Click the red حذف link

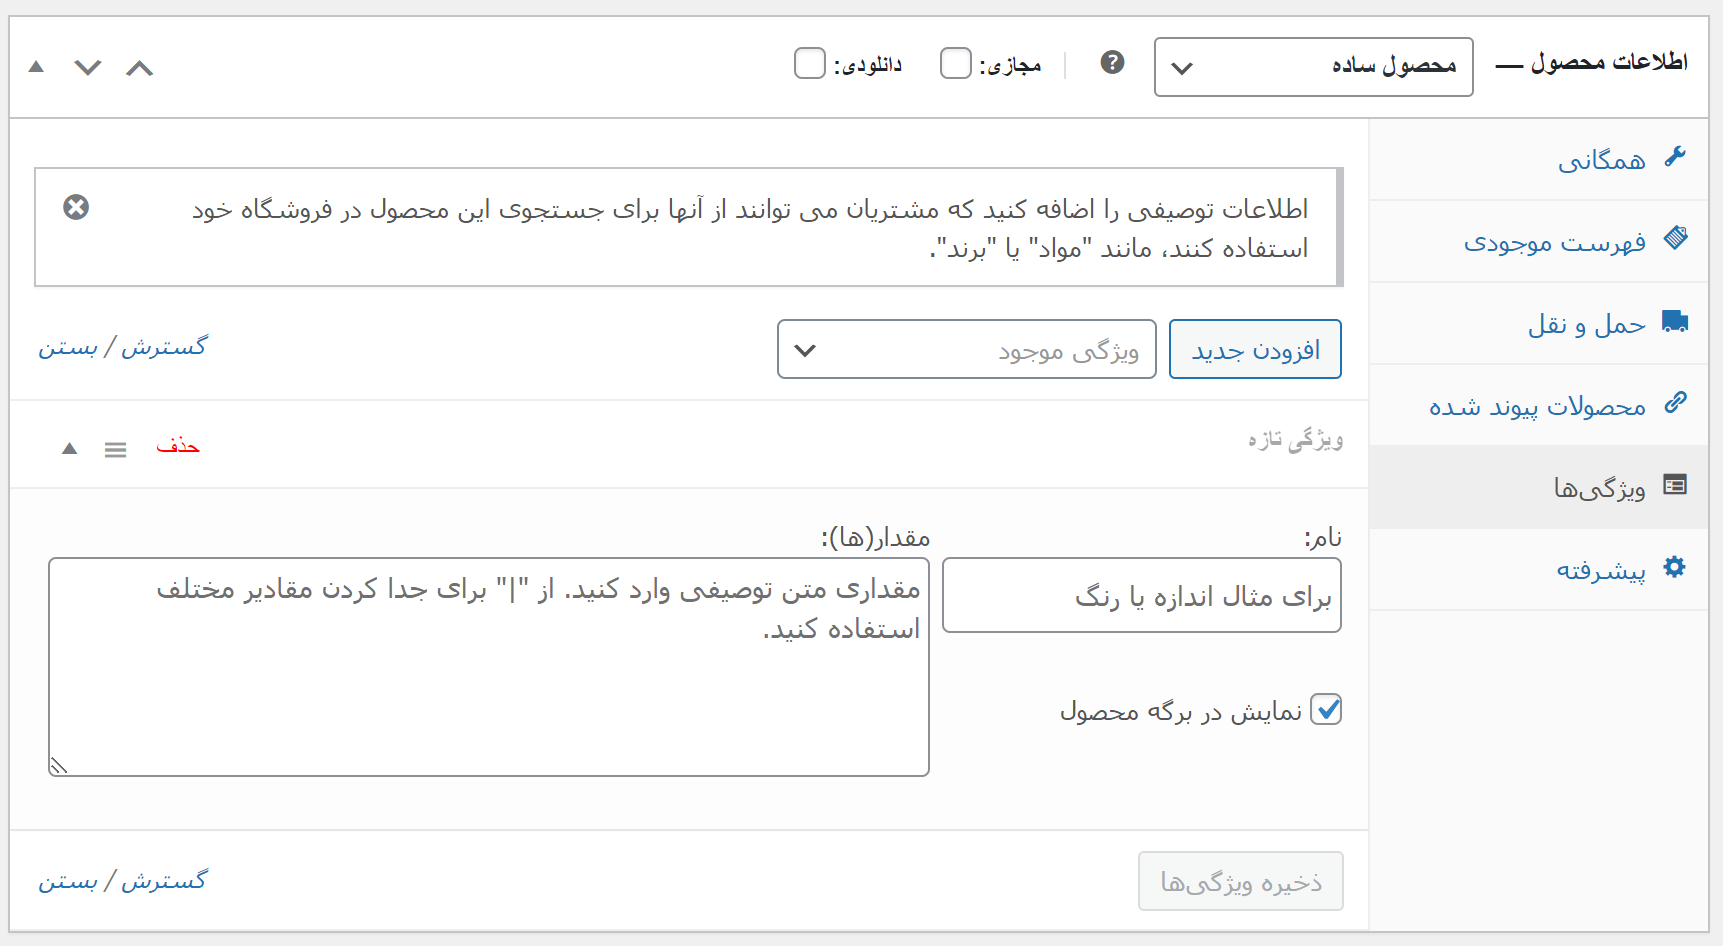tap(178, 446)
